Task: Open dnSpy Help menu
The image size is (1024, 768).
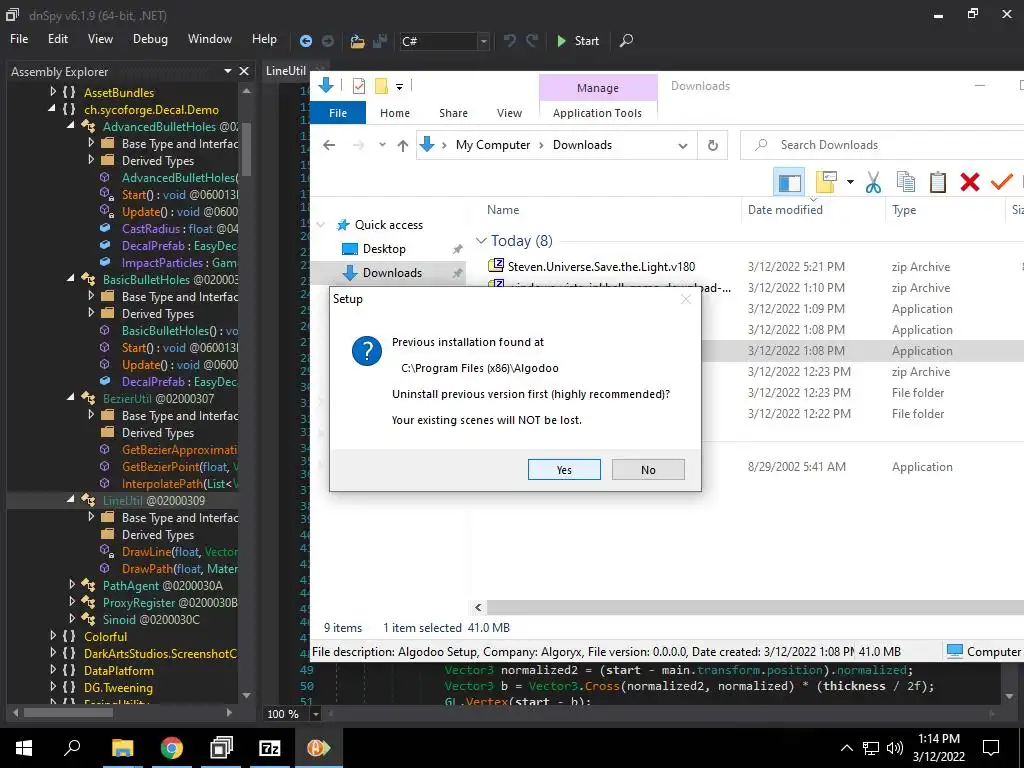Action: [264, 39]
